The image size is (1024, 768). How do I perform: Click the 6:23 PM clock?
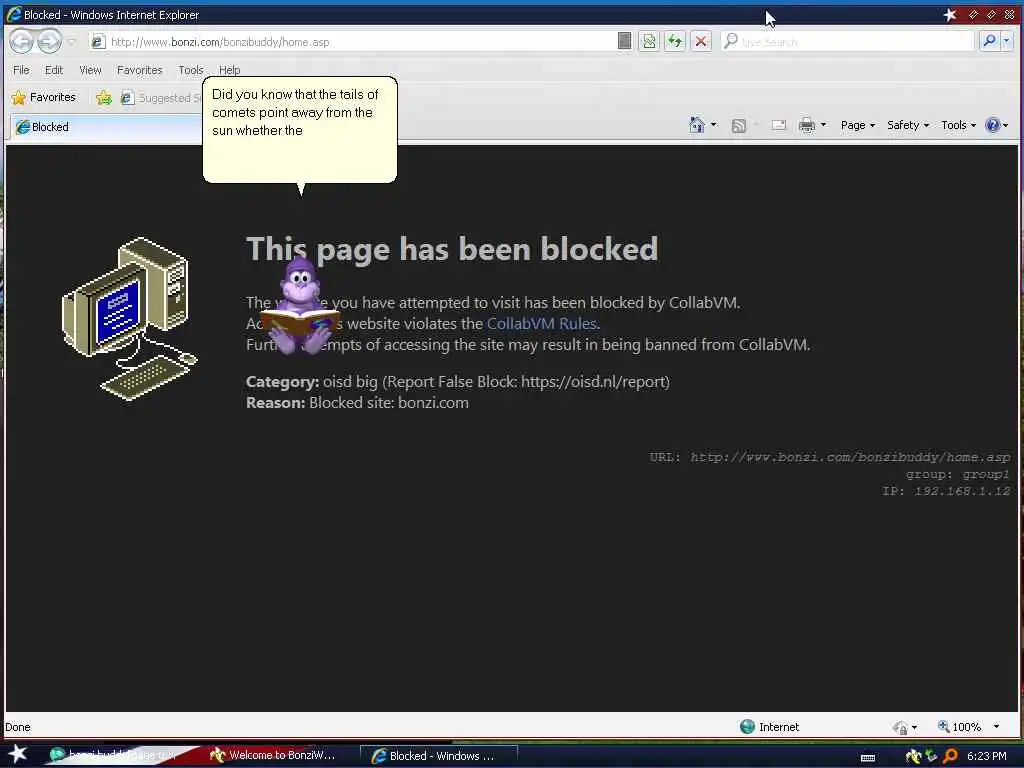(x=986, y=756)
